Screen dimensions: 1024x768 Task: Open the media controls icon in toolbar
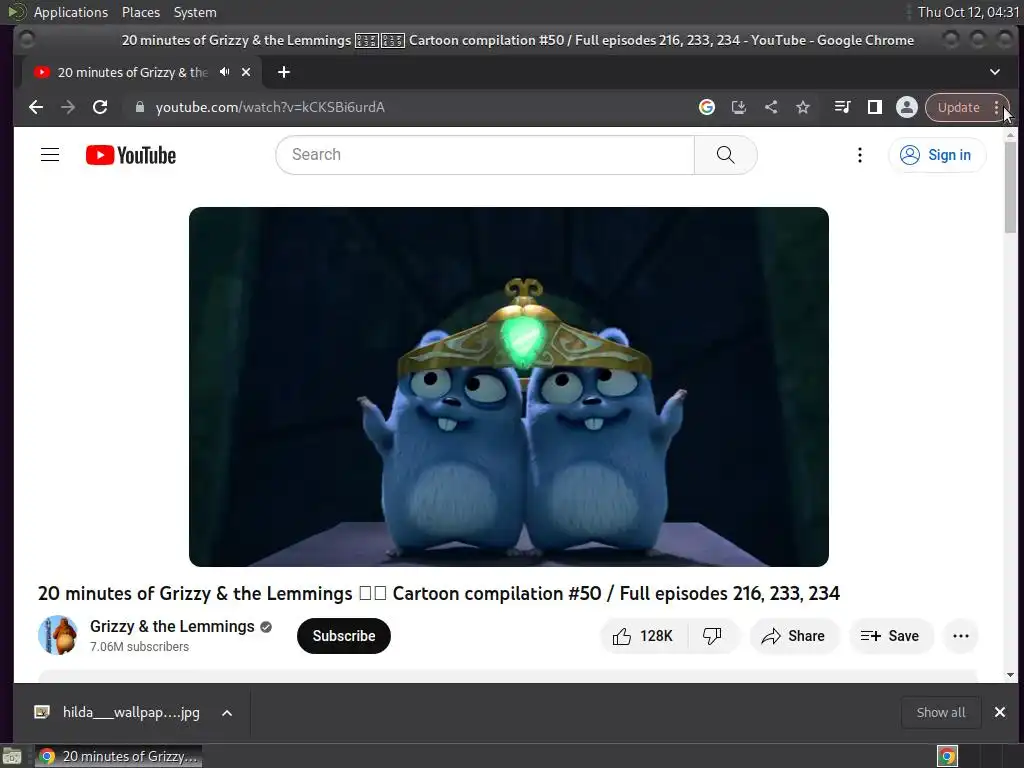point(842,107)
